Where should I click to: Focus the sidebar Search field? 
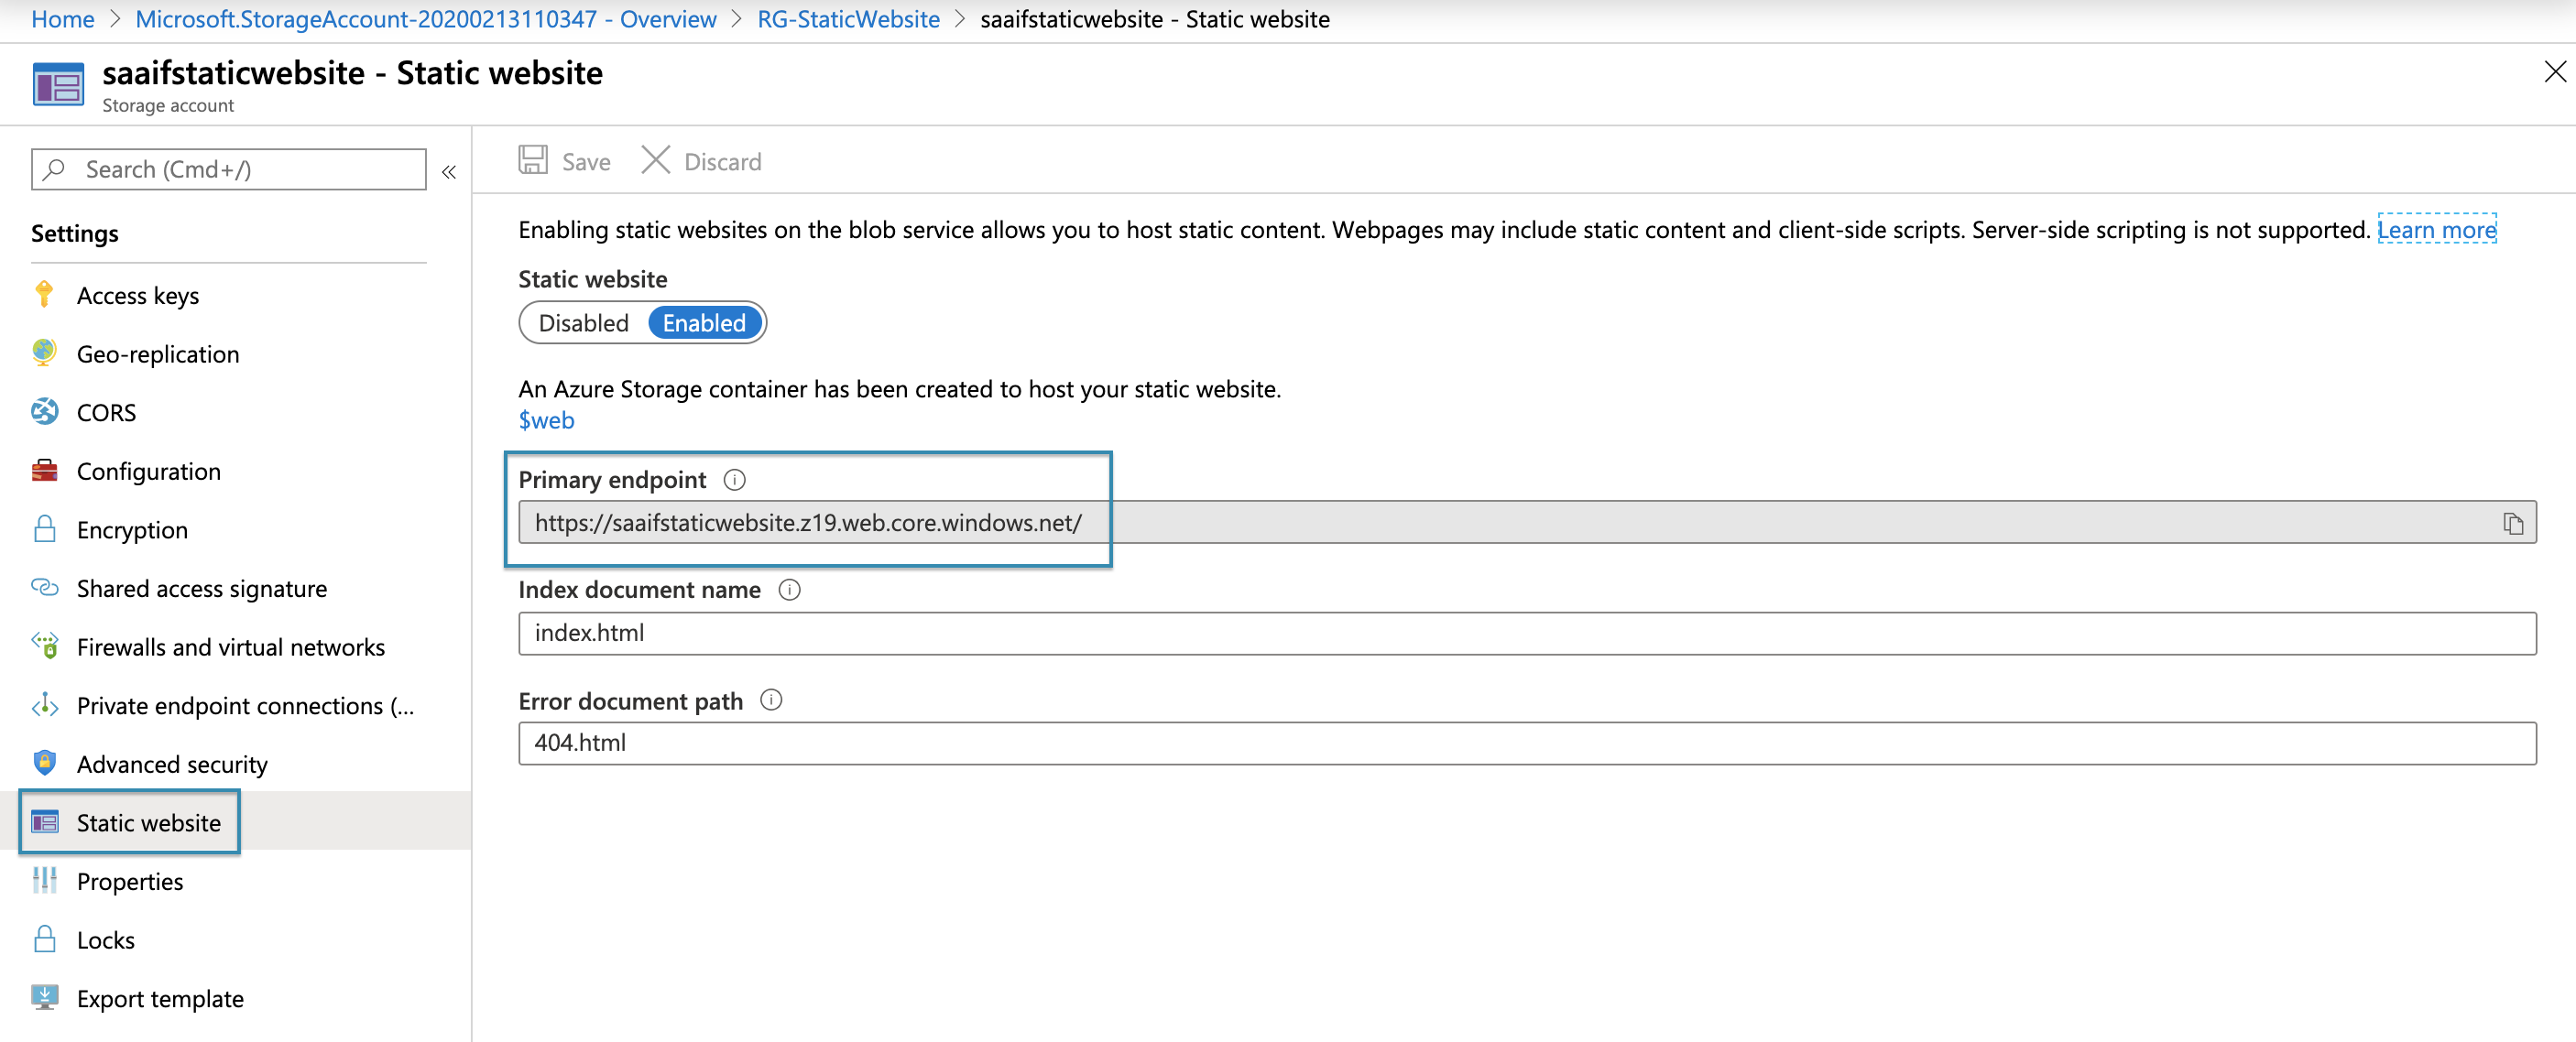229,169
